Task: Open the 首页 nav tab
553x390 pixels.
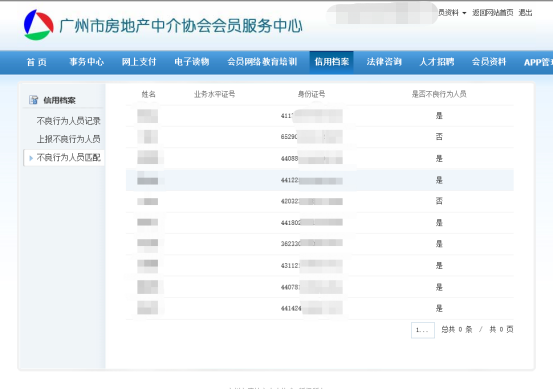Action: click(x=37, y=62)
